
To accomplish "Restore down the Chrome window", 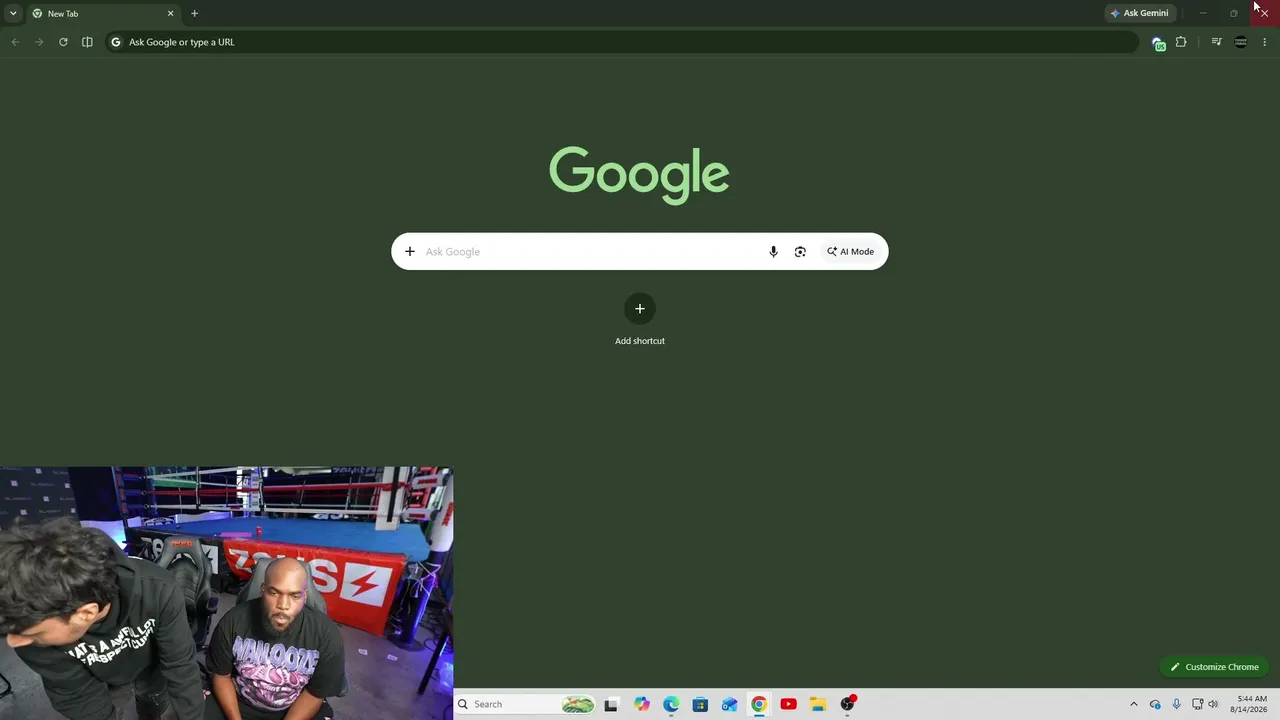I will (x=1233, y=13).
